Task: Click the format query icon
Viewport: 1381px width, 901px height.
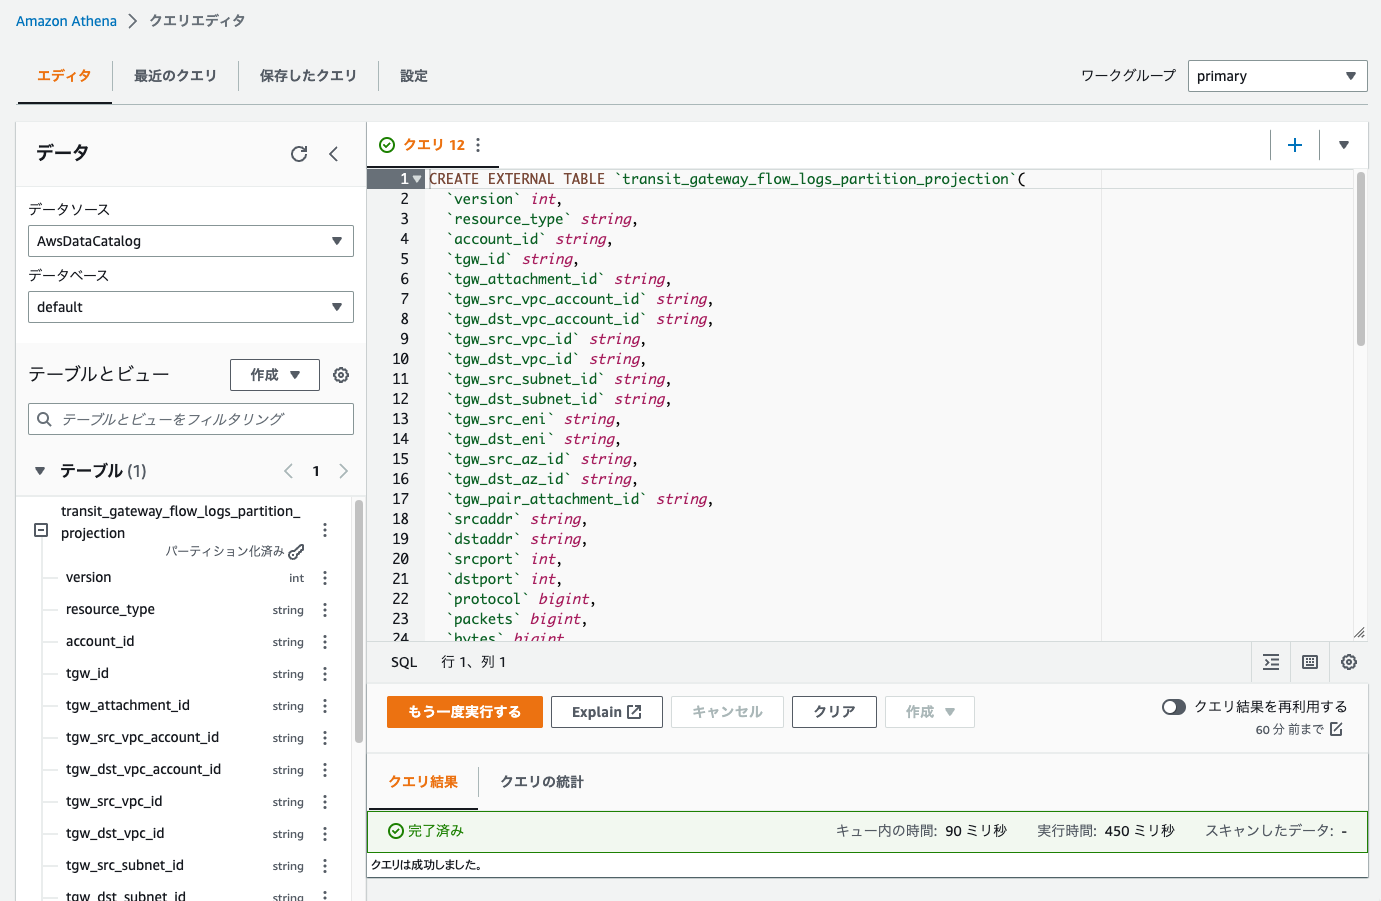Action: coord(1271,662)
